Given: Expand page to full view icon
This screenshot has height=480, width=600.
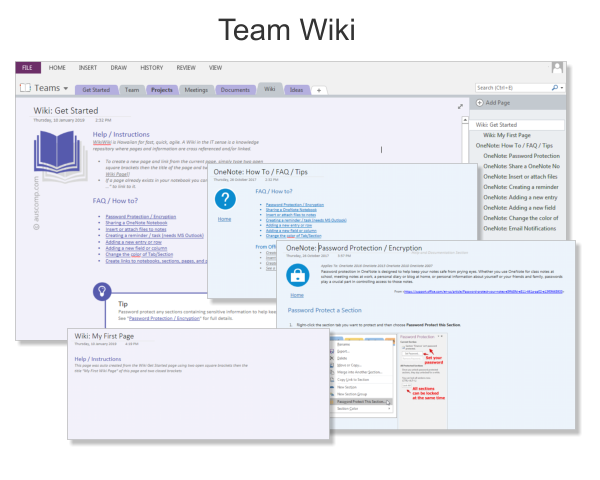Looking at the screenshot, I should tap(460, 106).
